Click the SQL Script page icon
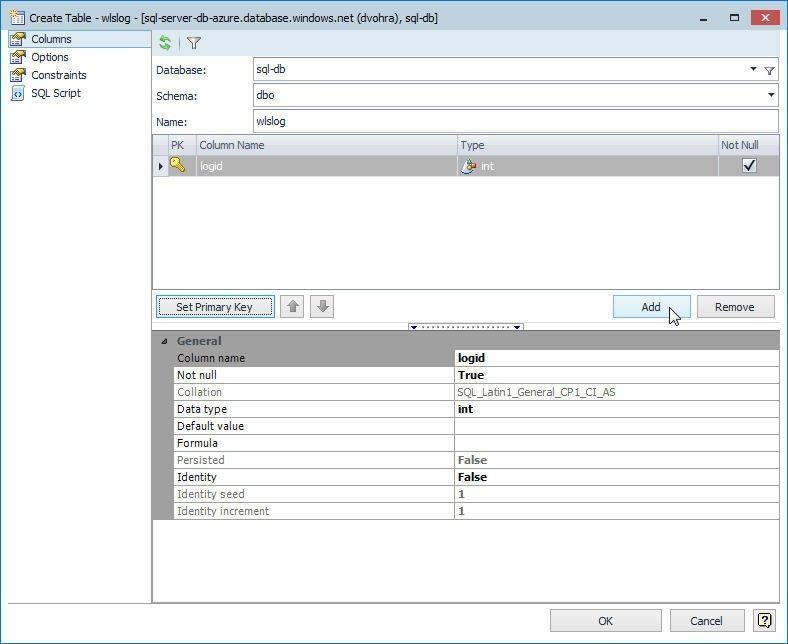The width and height of the screenshot is (788, 644). click(x=18, y=93)
